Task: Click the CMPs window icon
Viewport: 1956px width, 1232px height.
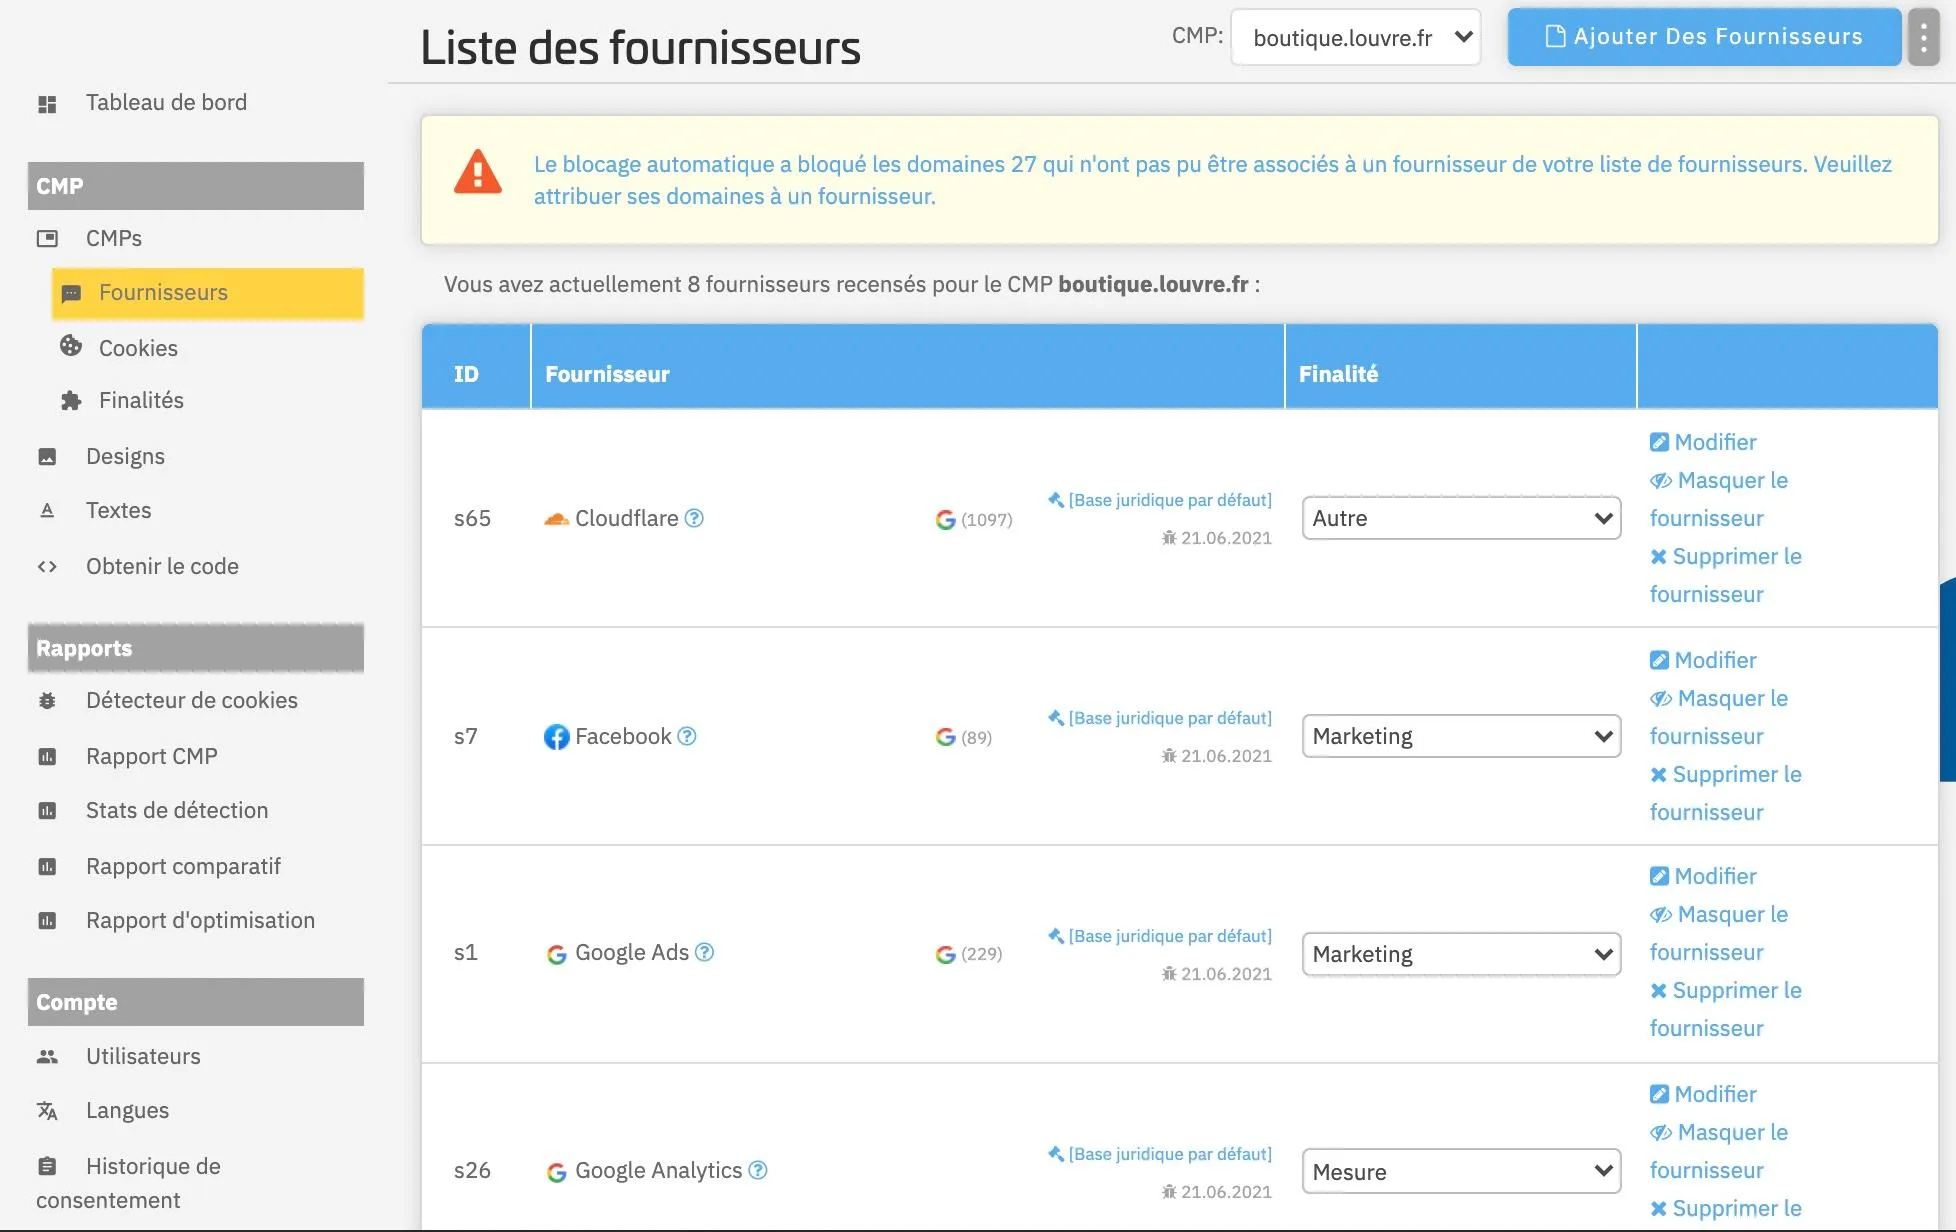Action: [47, 238]
